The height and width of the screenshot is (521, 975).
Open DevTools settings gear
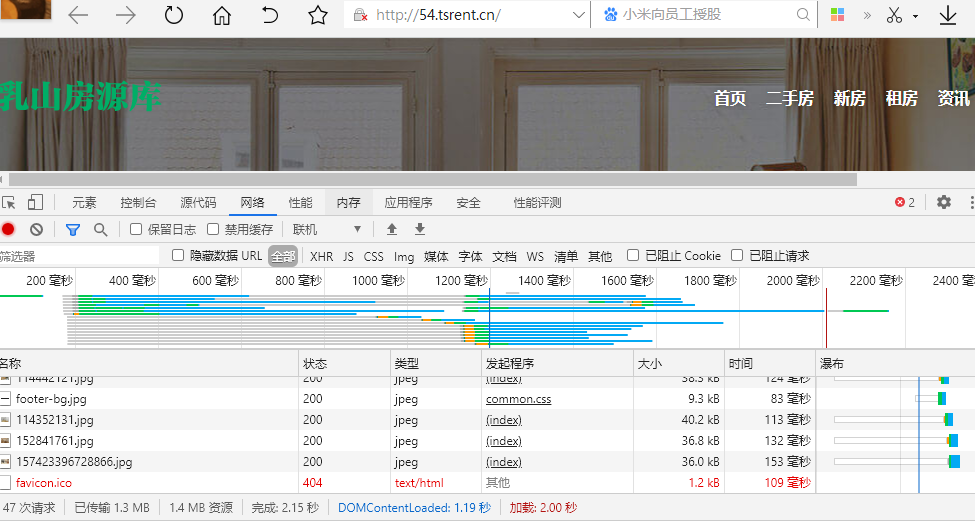[944, 202]
